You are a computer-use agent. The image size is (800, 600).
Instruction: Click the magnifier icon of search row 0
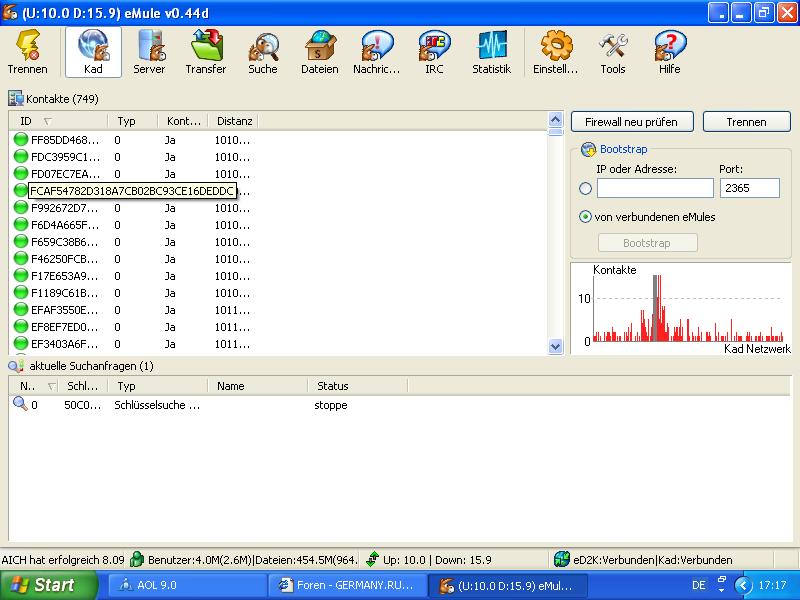[20, 404]
